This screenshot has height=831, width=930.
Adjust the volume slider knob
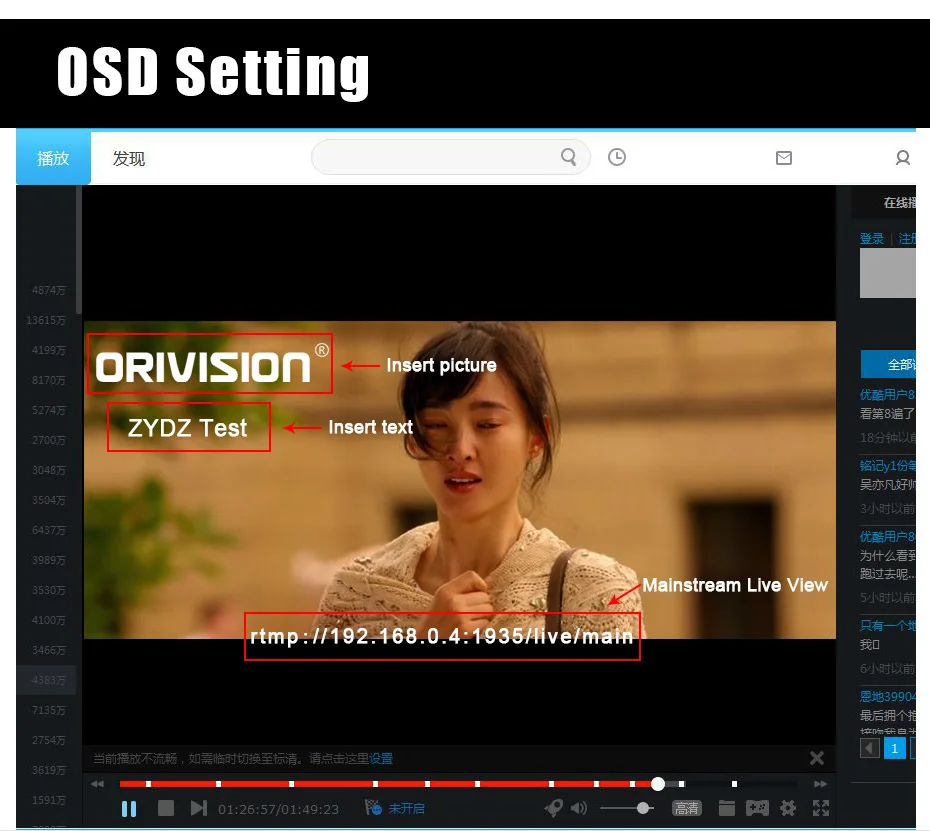click(x=643, y=808)
